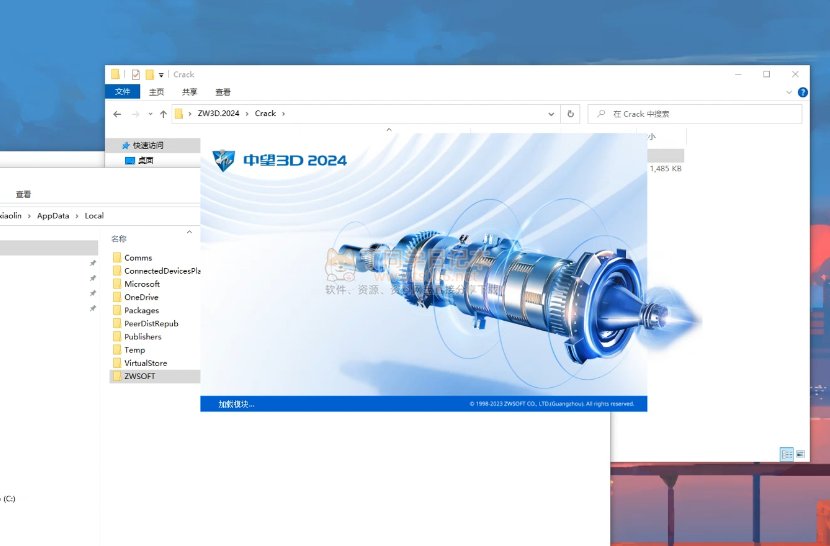
Task: Click the ZW3D shield logo on splash screen
Action: [223, 160]
